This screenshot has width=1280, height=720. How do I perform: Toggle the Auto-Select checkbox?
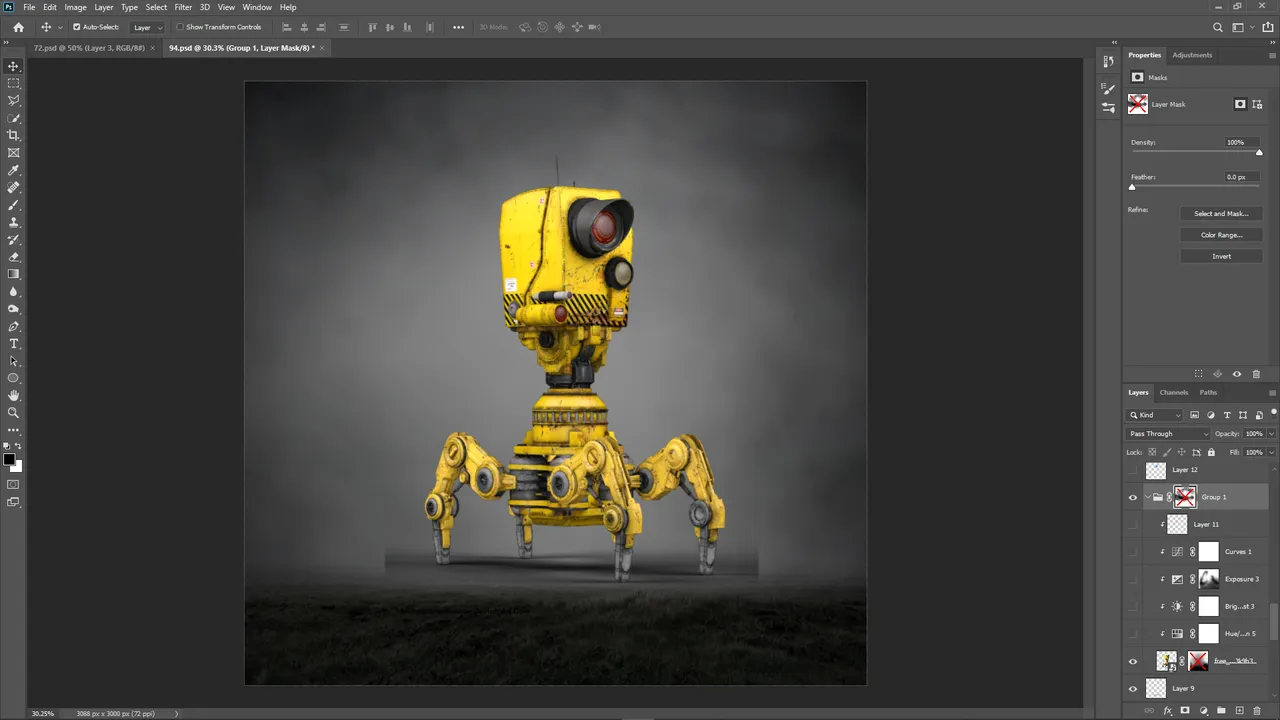tap(76, 27)
